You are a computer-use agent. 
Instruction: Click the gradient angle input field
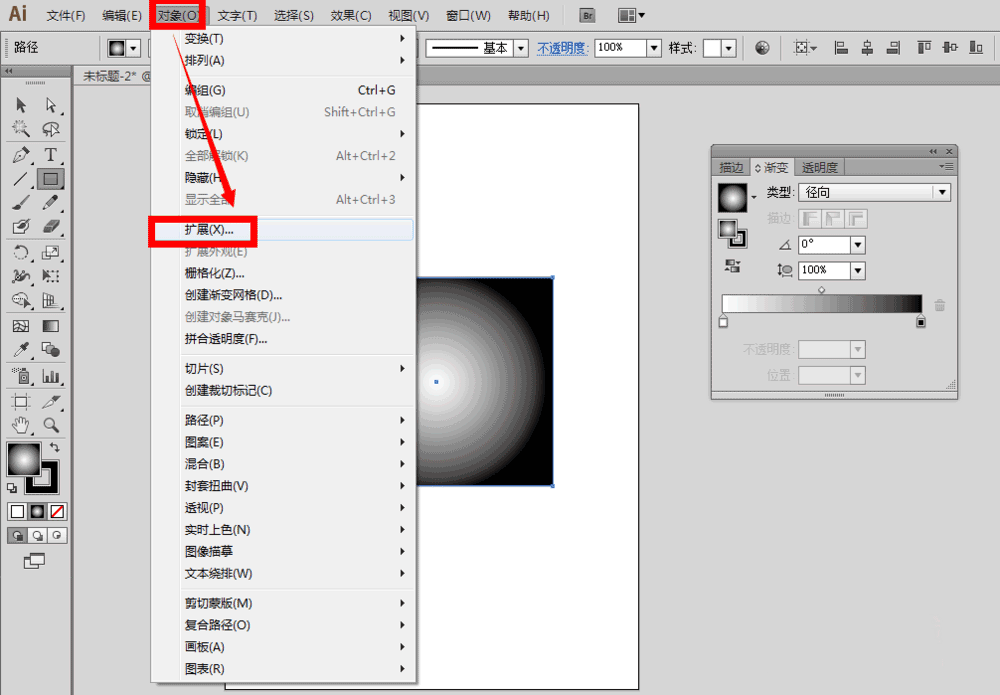click(x=824, y=245)
